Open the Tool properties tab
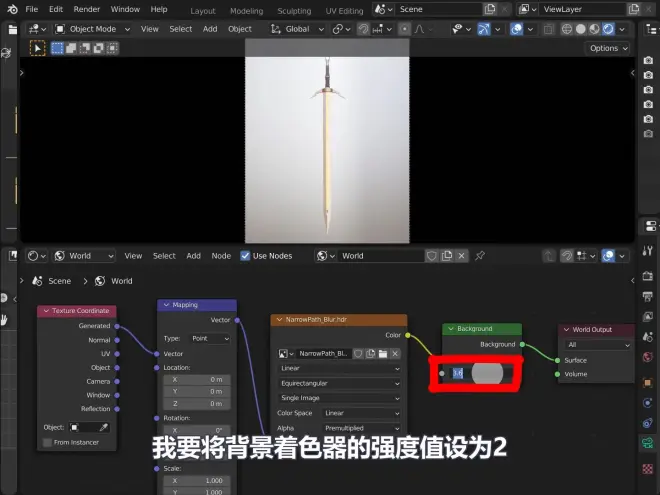 [647, 251]
